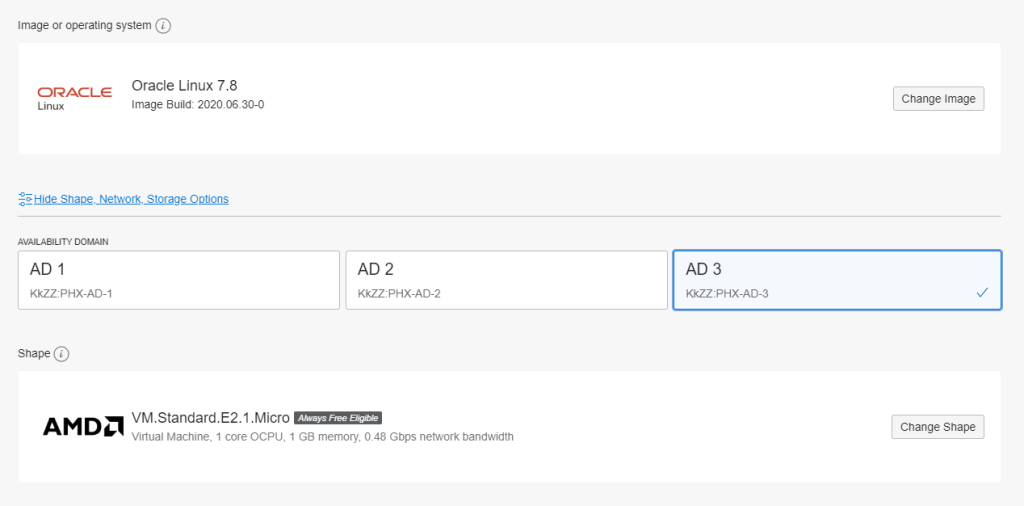Click VM.Standard.E2.1.Micro shape name
1024x506 pixels.
pyautogui.click(x=211, y=418)
